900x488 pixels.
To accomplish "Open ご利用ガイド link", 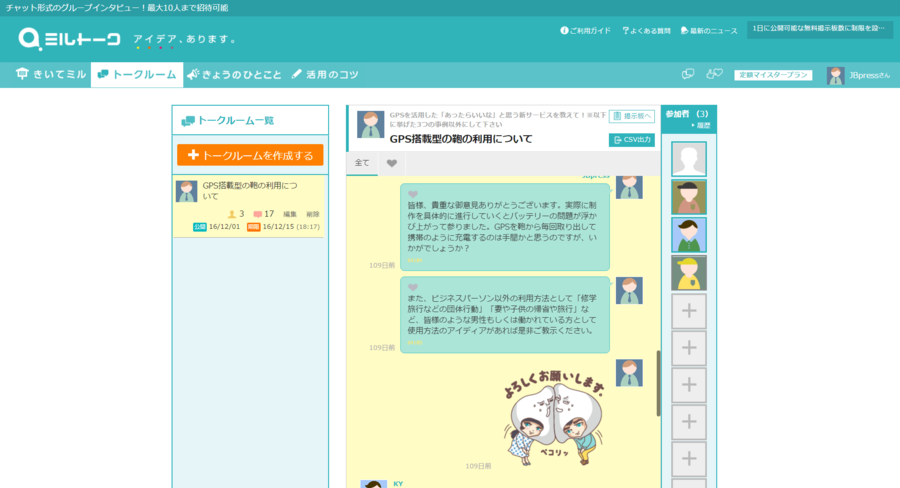I will 586,31.
